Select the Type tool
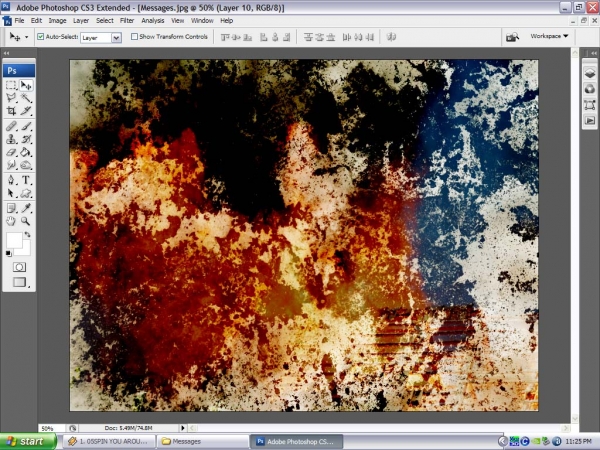Screen dimensions: 600x450 click(x=26, y=180)
